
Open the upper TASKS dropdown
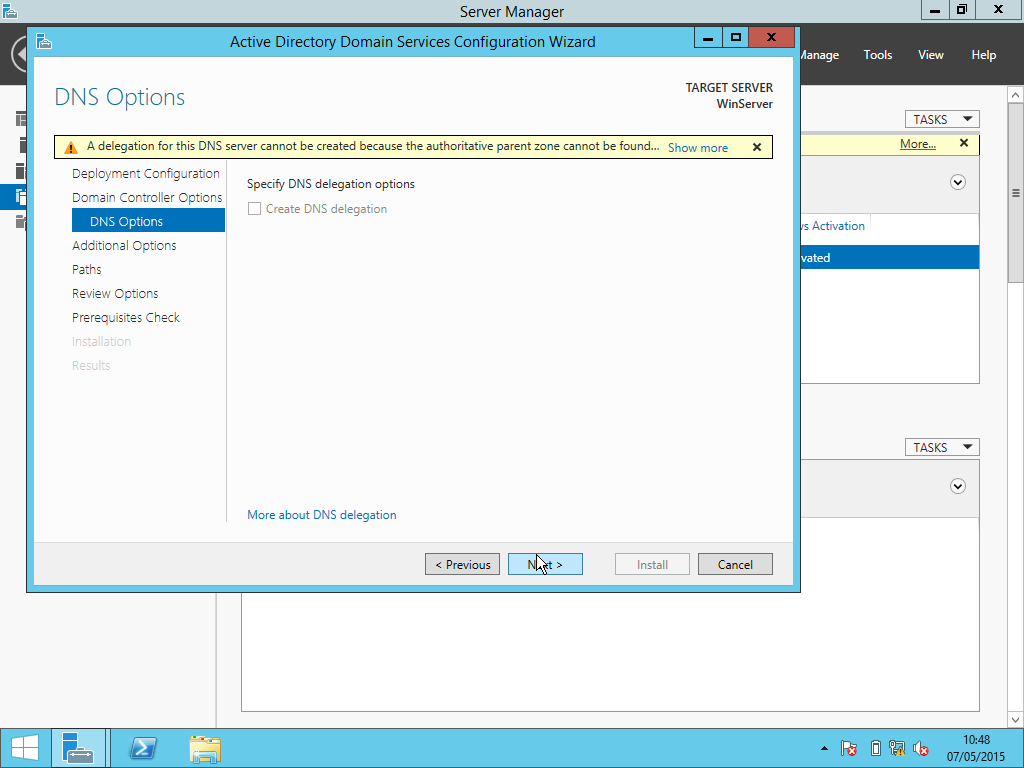(x=941, y=118)
